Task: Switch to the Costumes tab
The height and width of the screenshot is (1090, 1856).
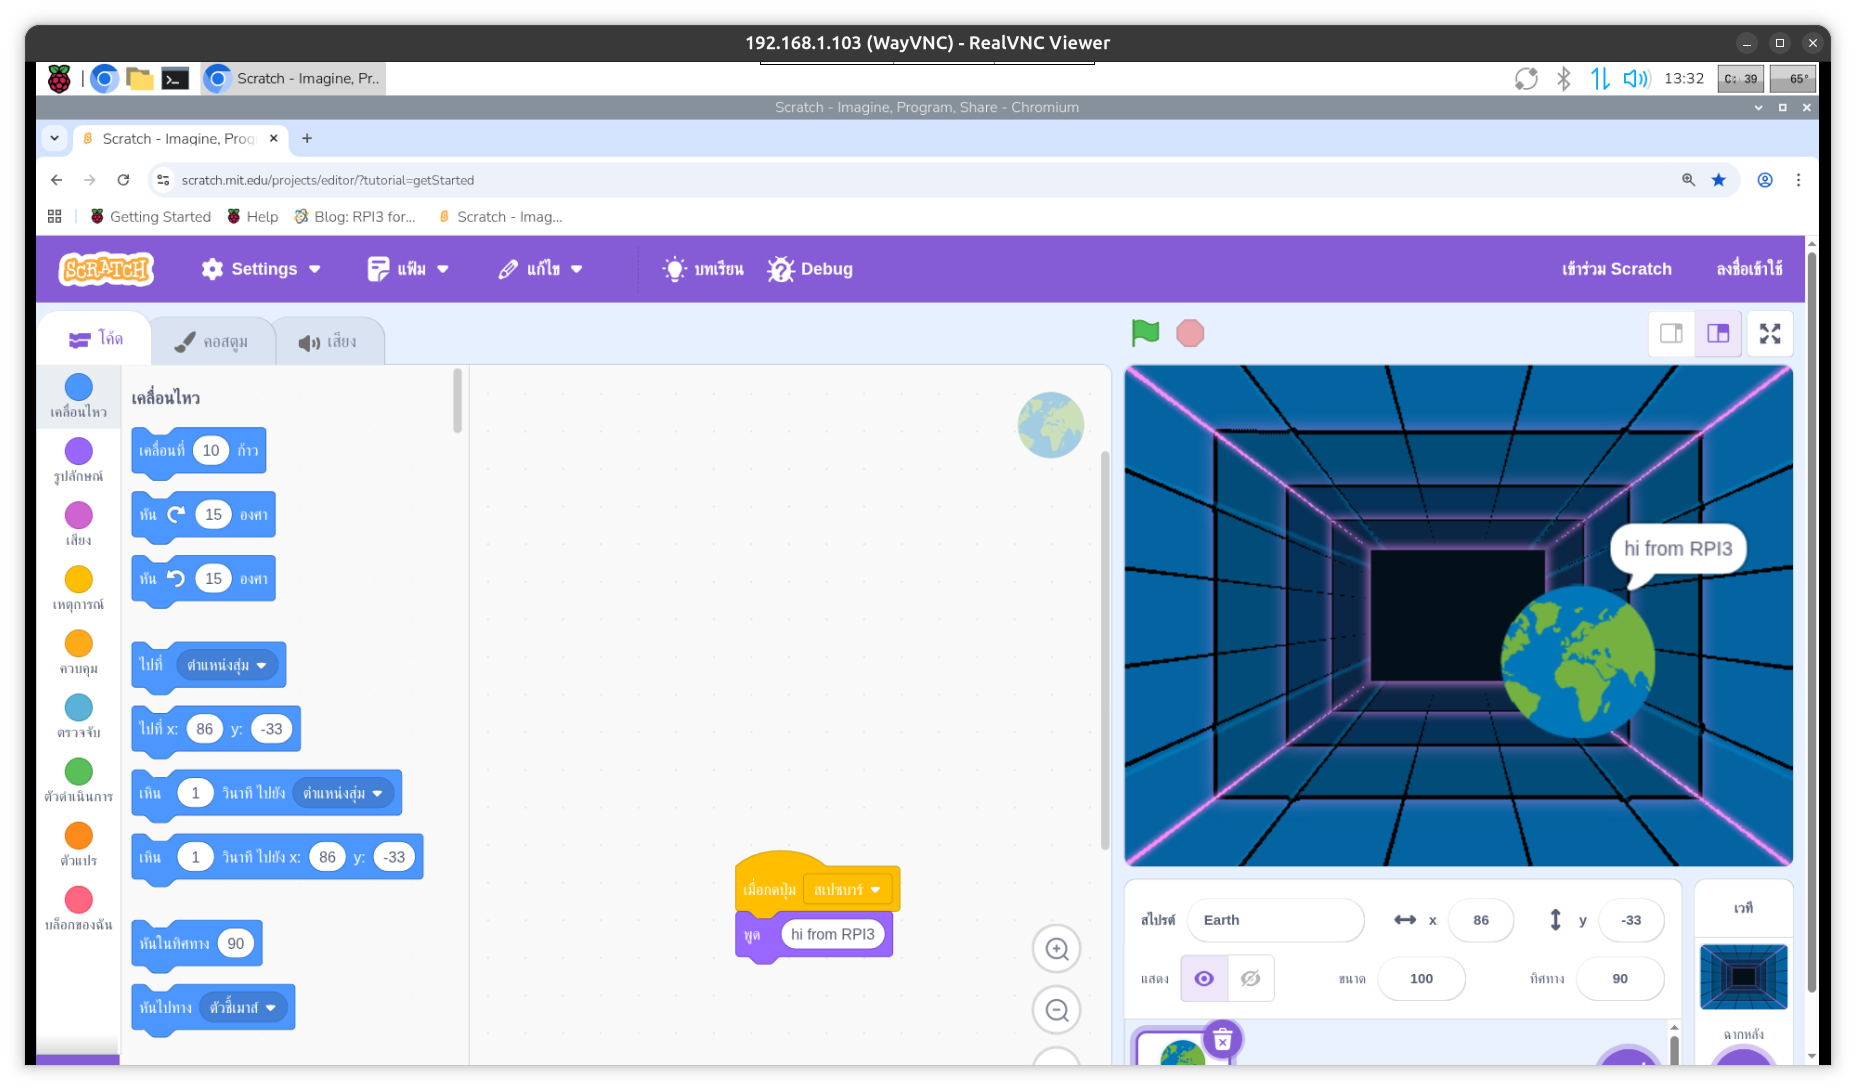Action: (212, 342)
